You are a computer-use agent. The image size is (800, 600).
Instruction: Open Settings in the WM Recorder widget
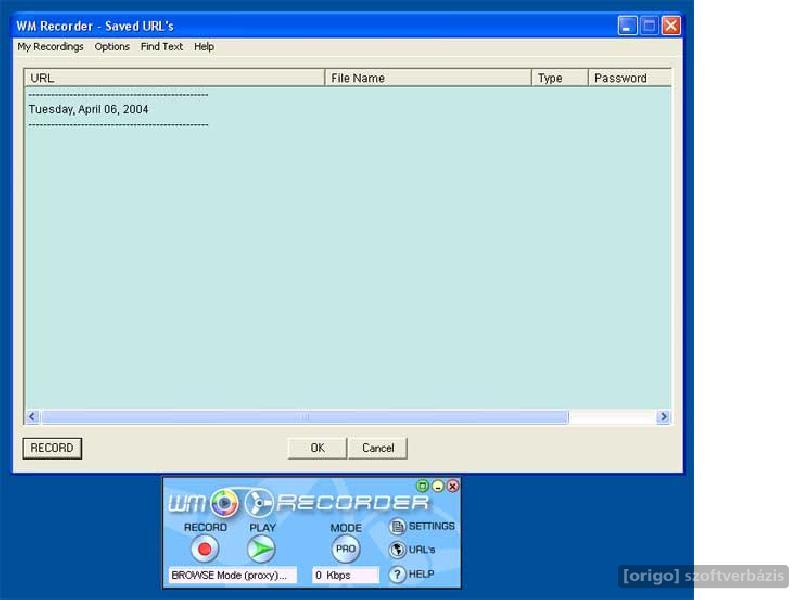[x=422, y=526]
